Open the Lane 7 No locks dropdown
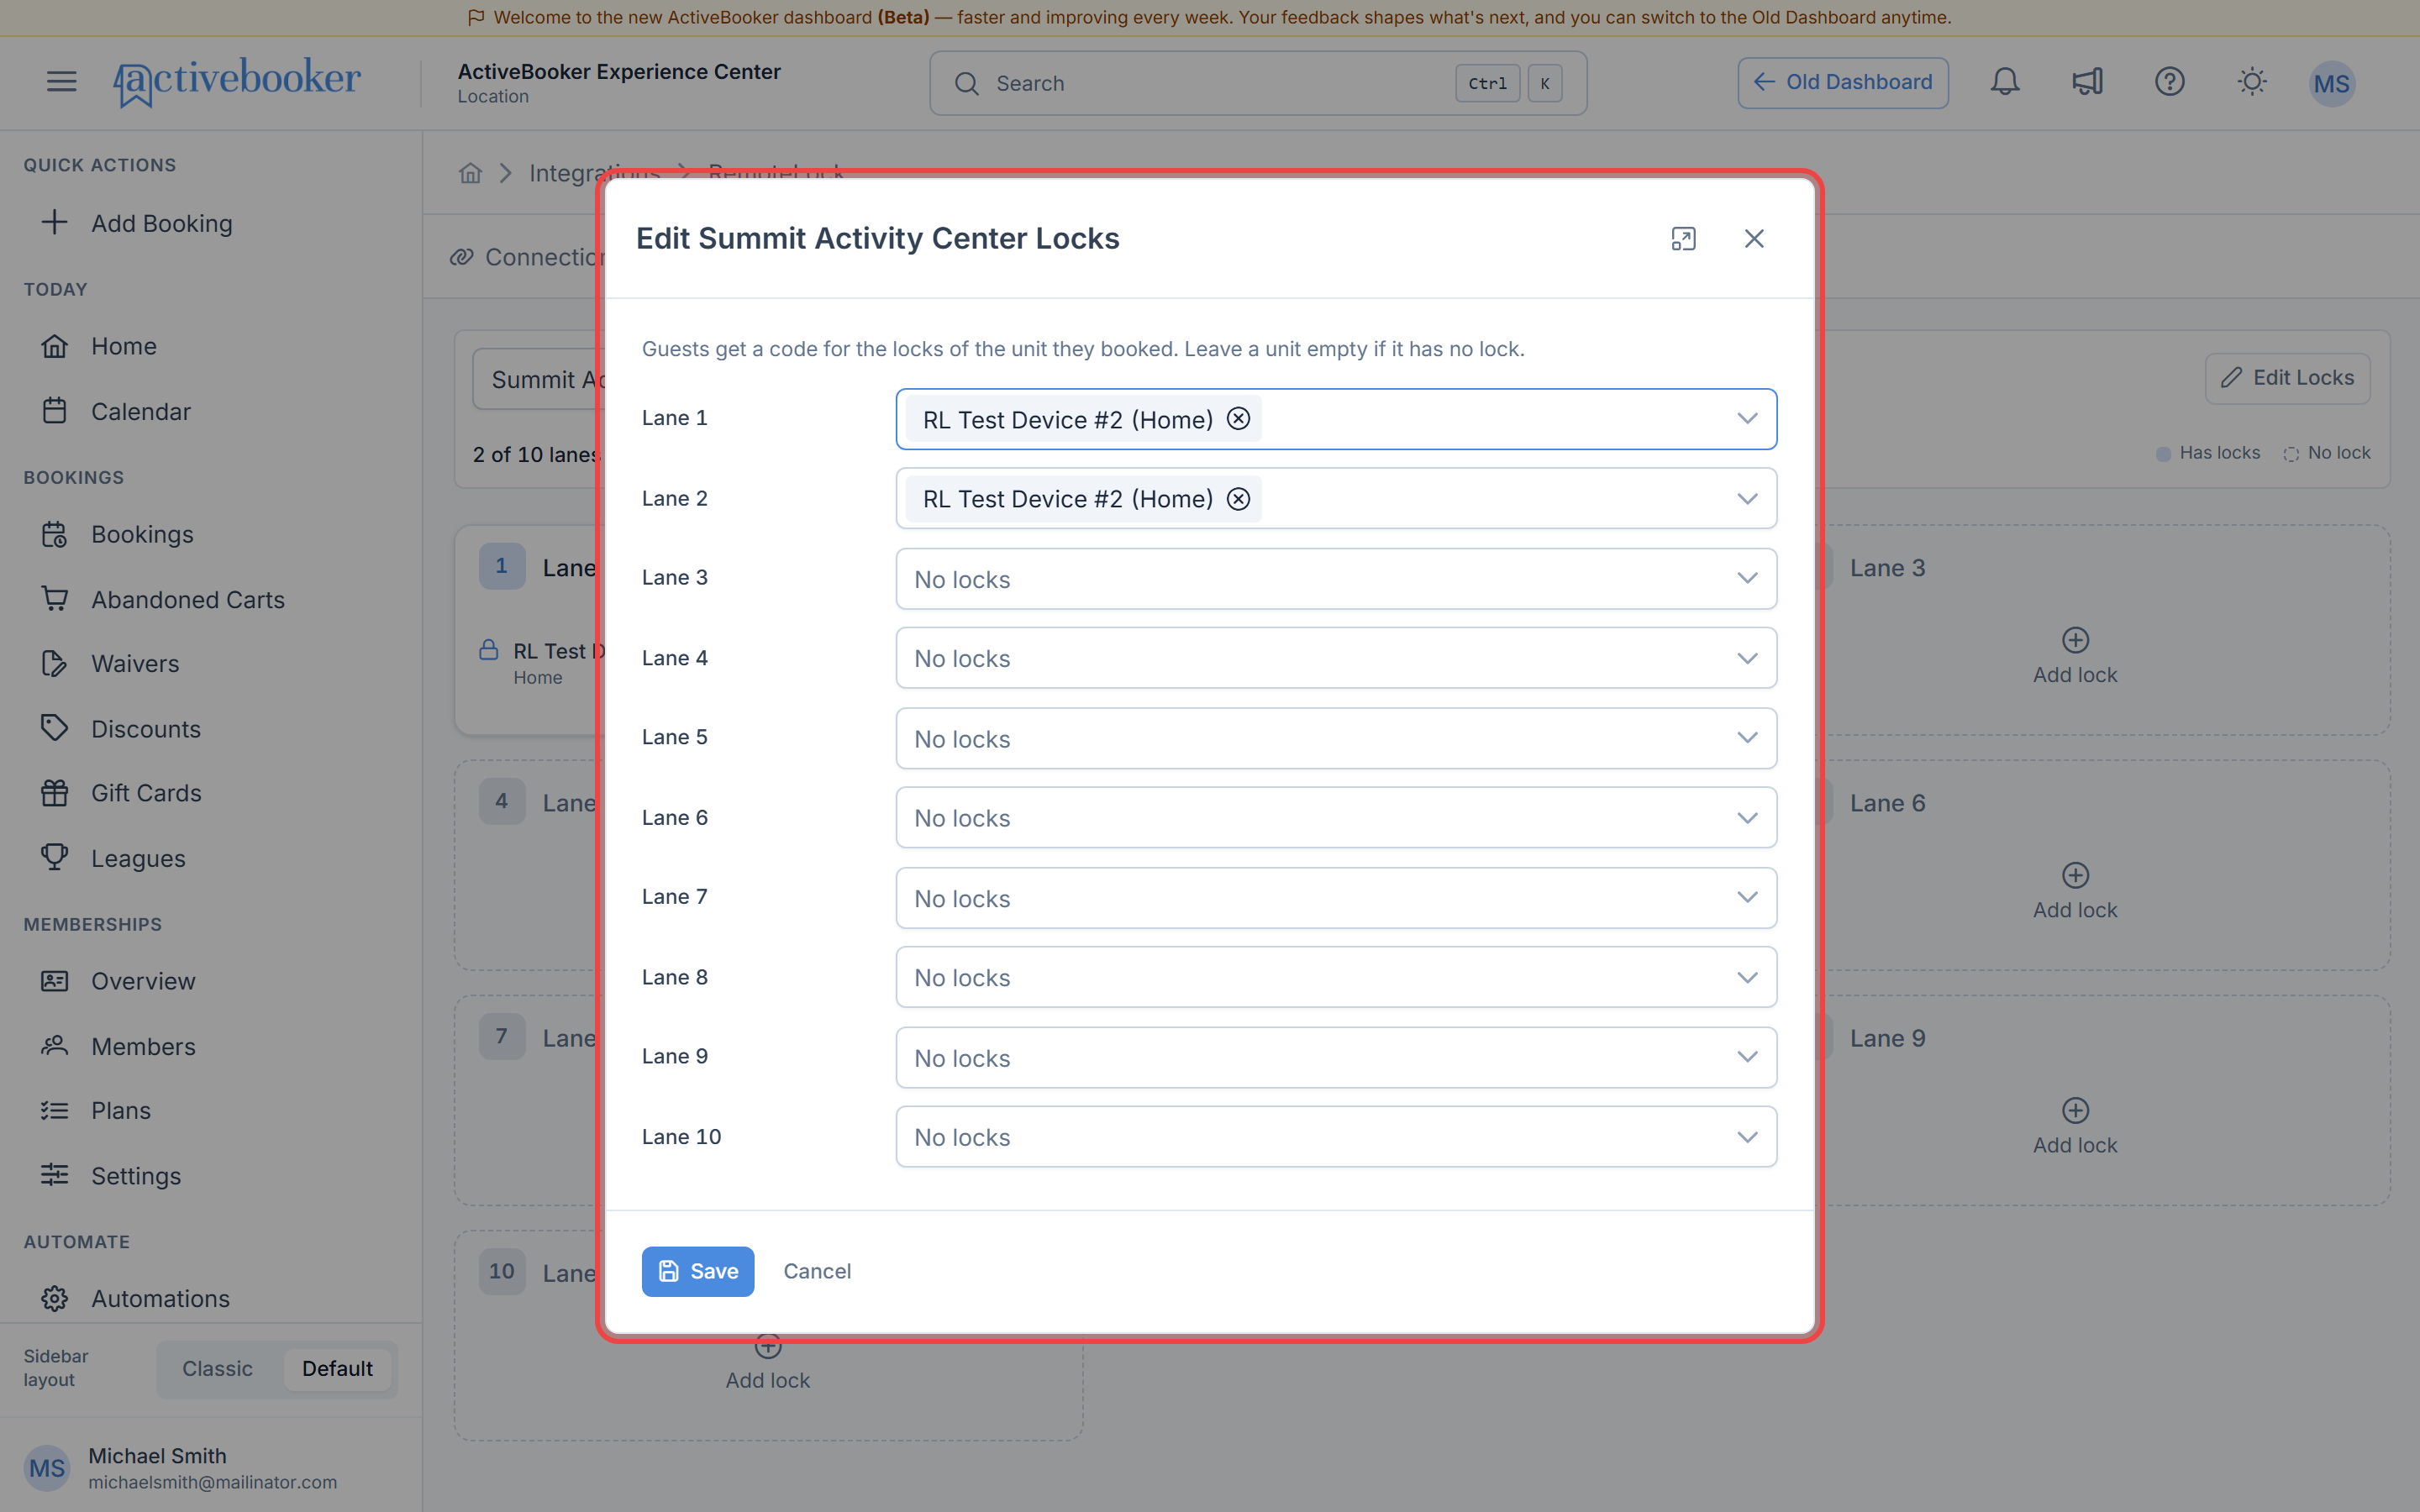This screenshot has height=1512, width=2420. pyautogui.click(x=1336, y=898)
